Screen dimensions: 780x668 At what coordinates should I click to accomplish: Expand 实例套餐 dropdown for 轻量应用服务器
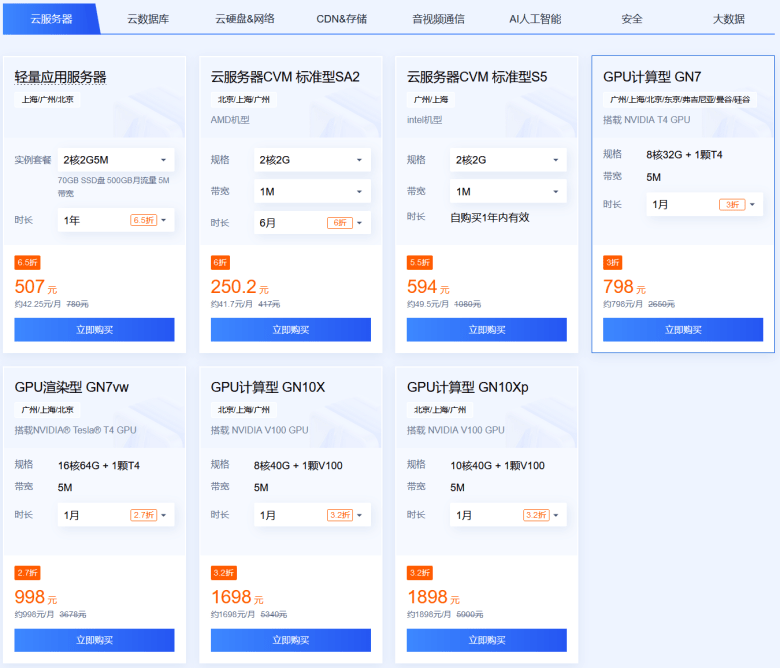116,160
